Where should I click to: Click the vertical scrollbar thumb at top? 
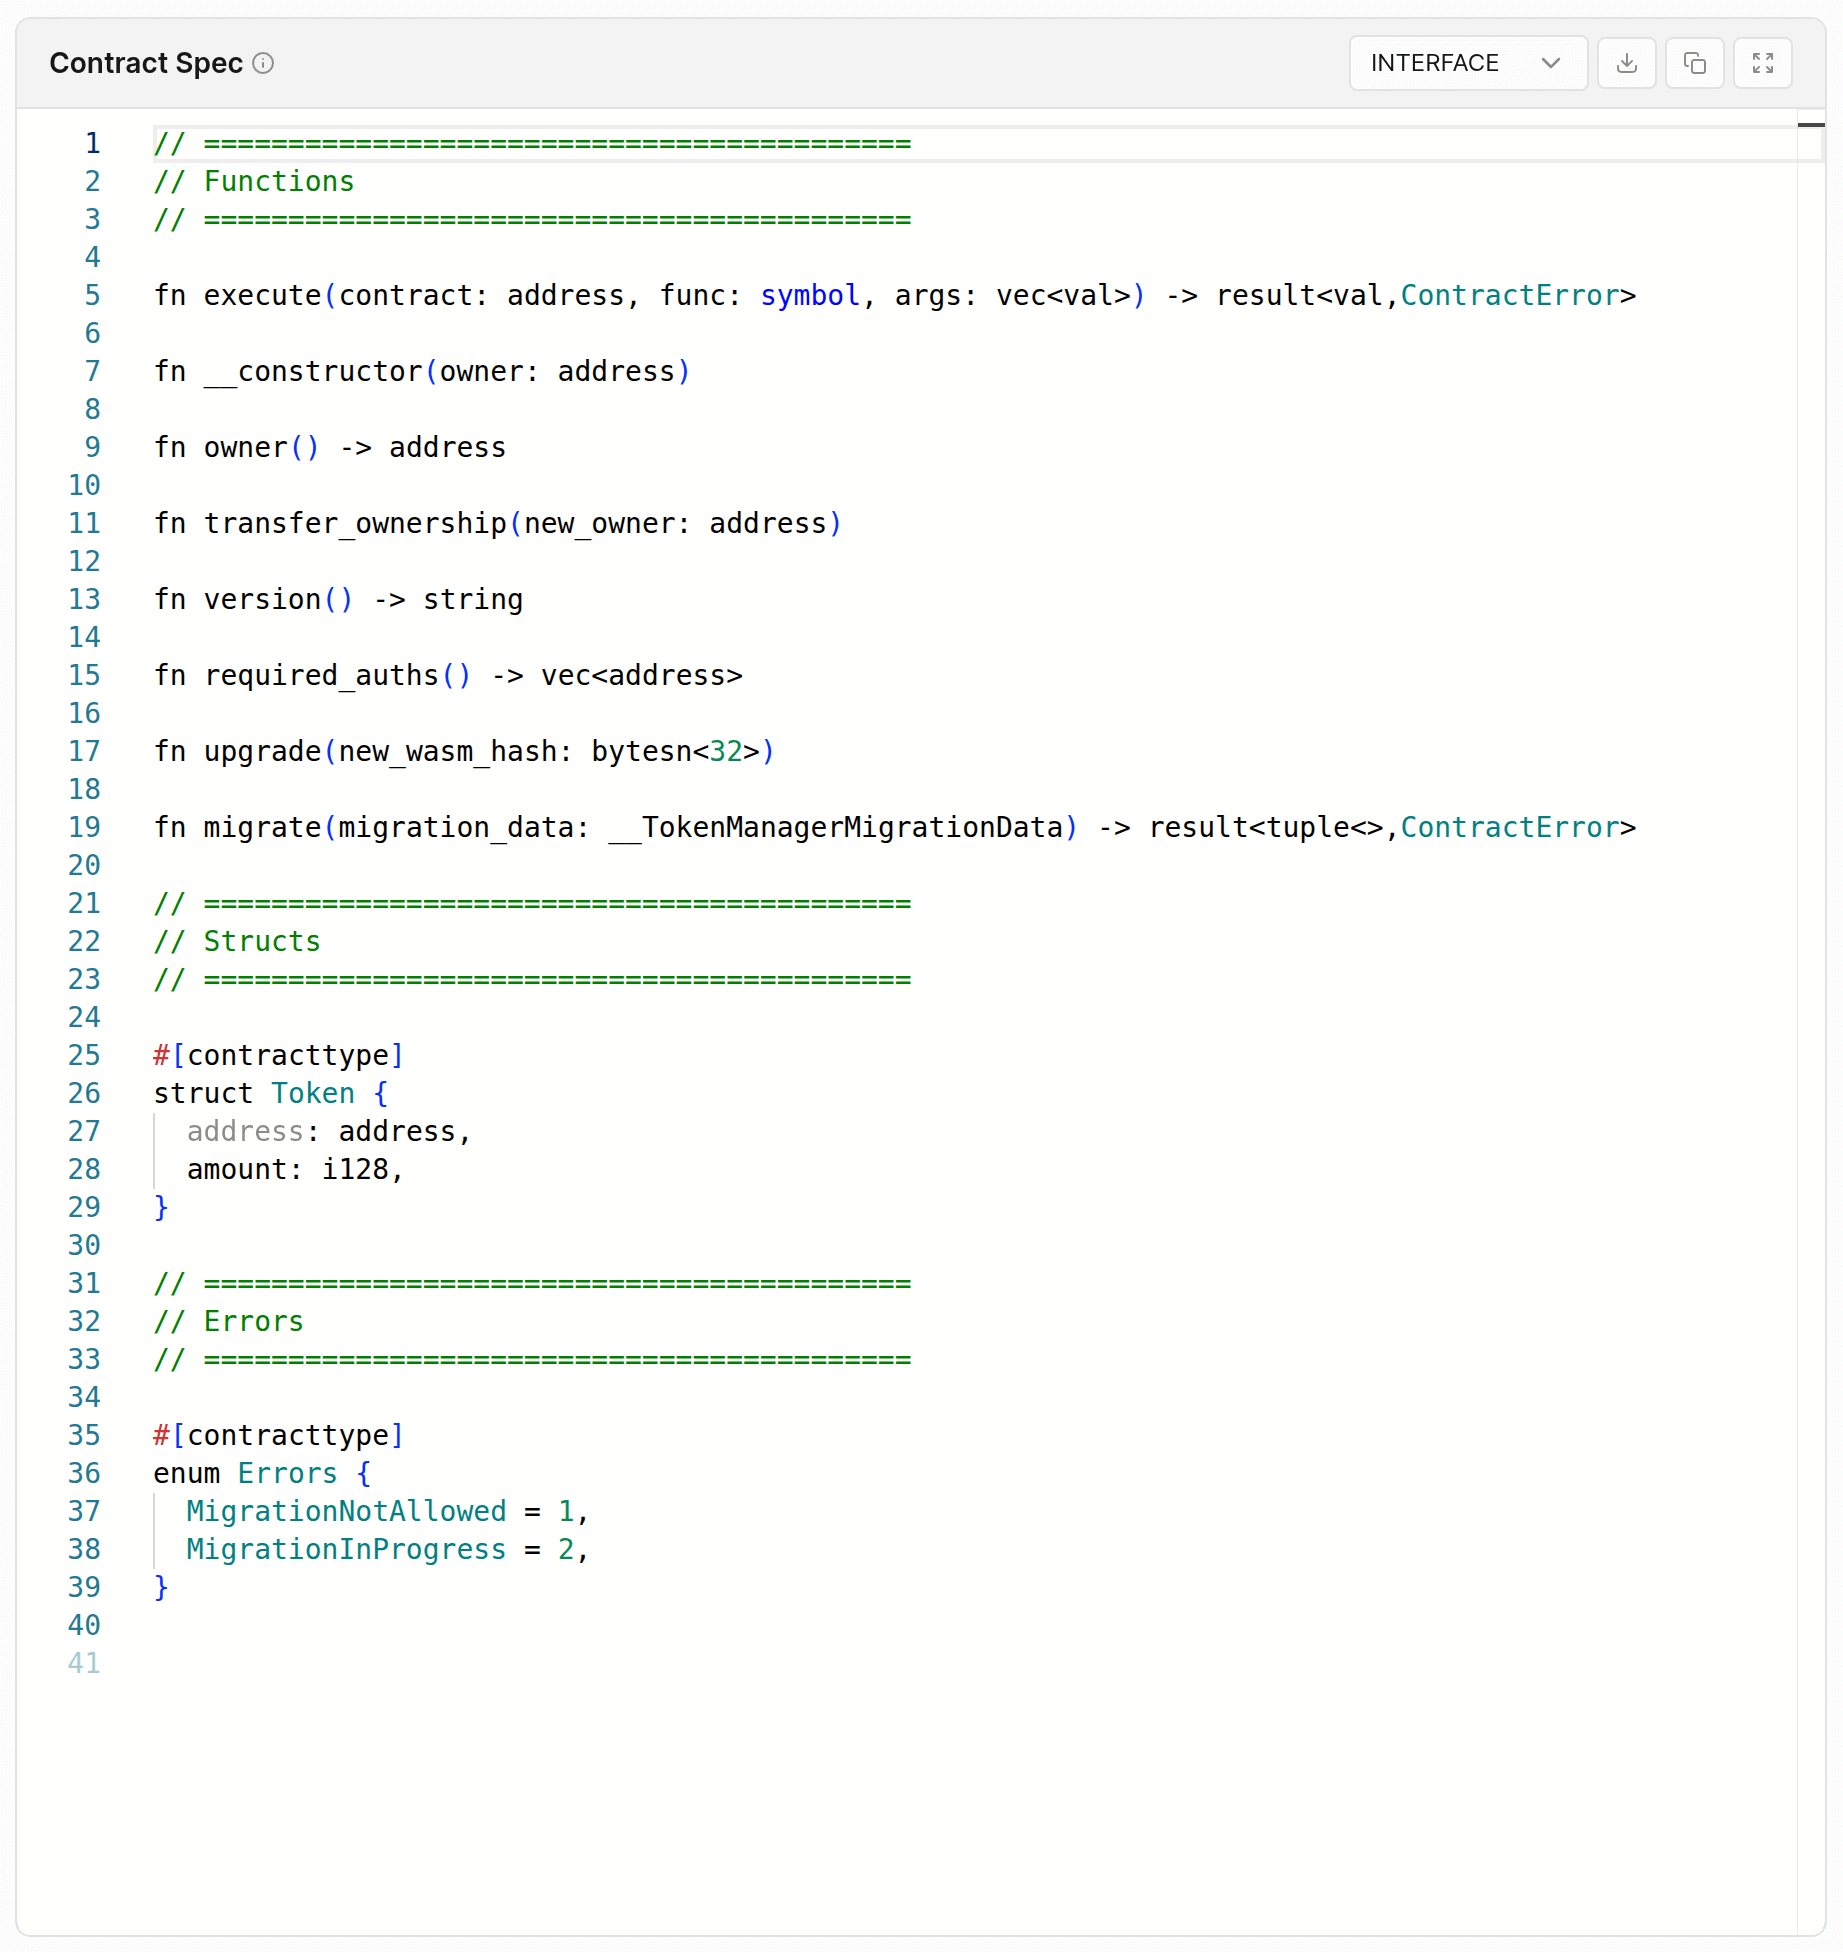click(1810, 125)
